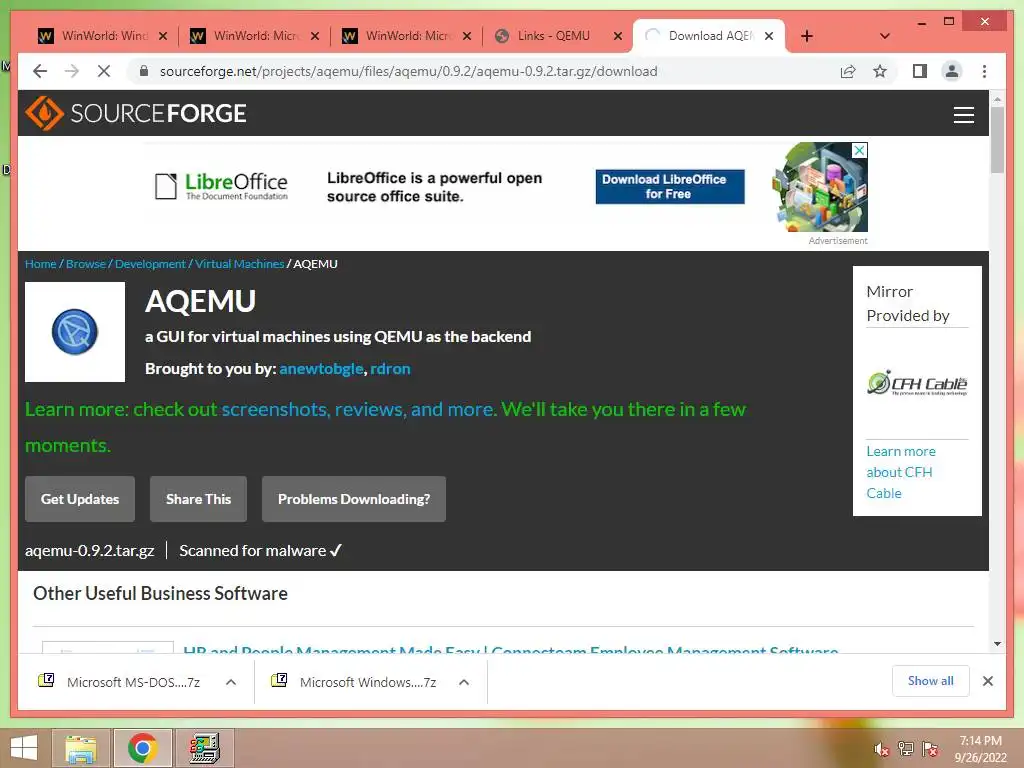Viewport: 1024px width, 768px height.
Task: Open rdron author link
Action: 391,369
